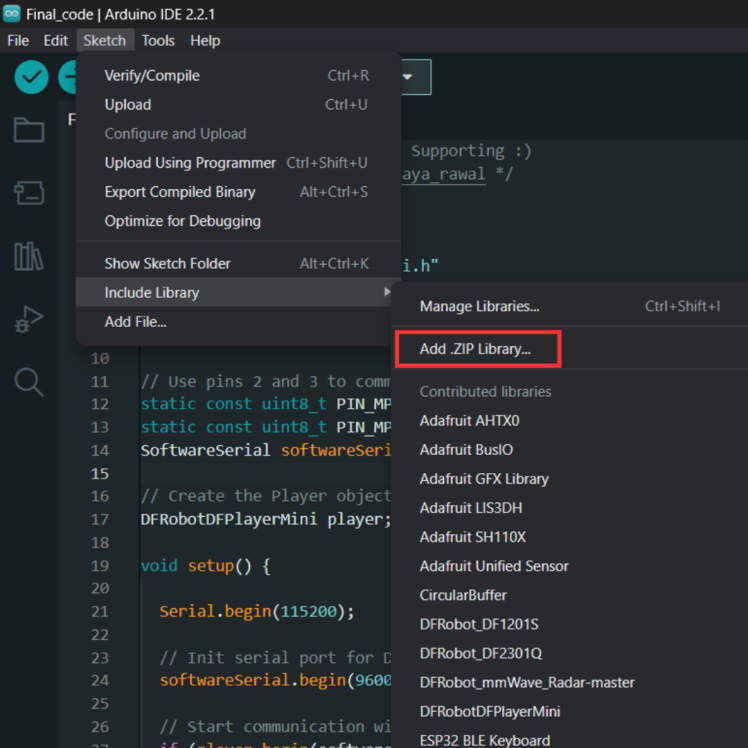This screenshot has width=748, height=748.
Task: Open the Search magnifier sidebar icon
Action: [29, 381]
